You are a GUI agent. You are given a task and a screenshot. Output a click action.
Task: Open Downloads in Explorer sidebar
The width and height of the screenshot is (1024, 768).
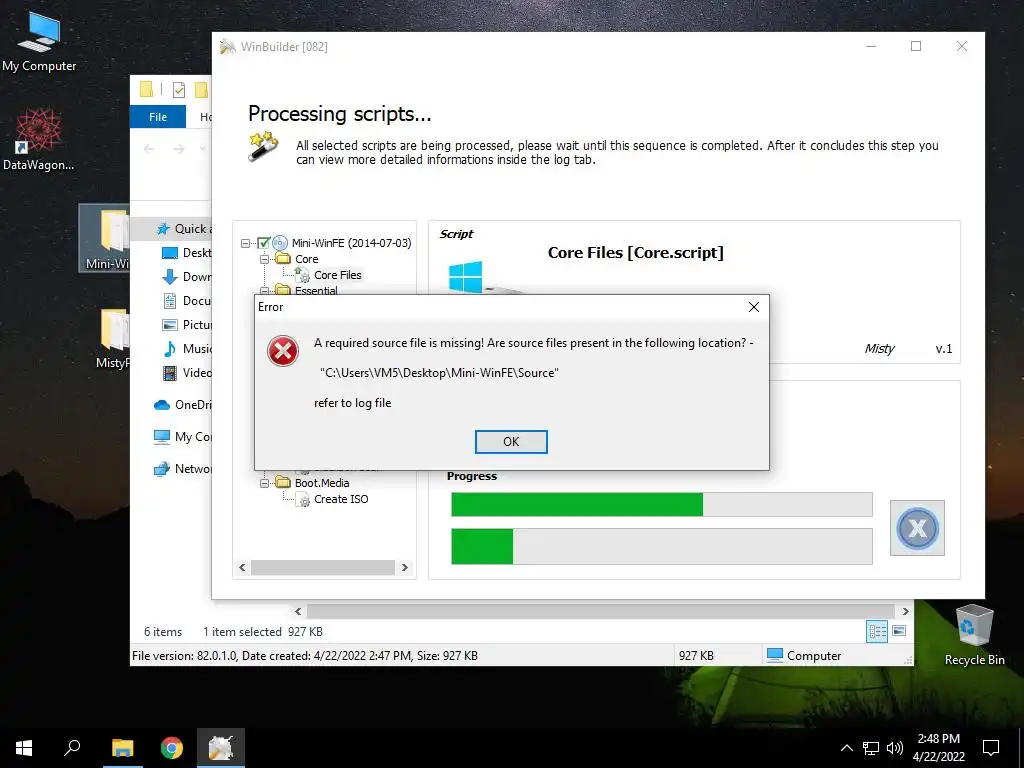(x=187, y=277)
